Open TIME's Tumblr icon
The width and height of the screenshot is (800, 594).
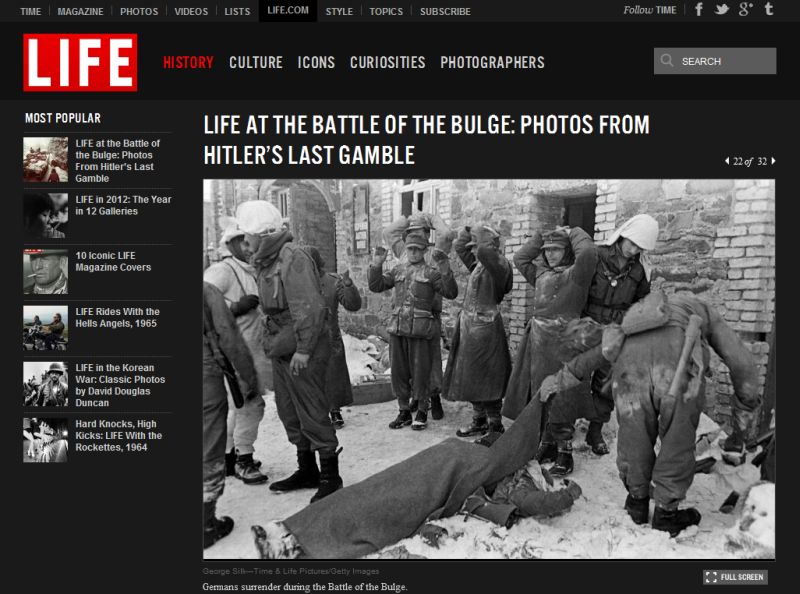point(769,9)
